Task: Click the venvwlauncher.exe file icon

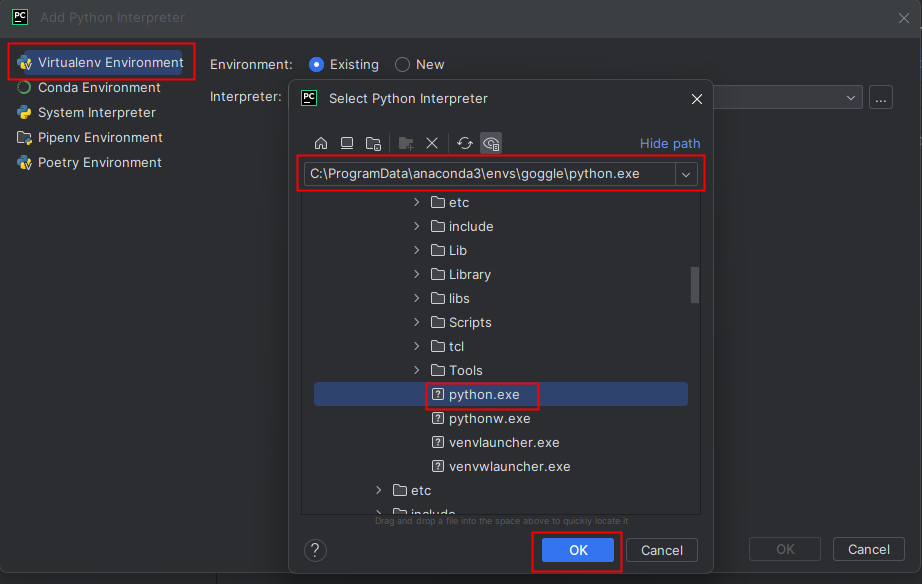Action: pos(437,466)
